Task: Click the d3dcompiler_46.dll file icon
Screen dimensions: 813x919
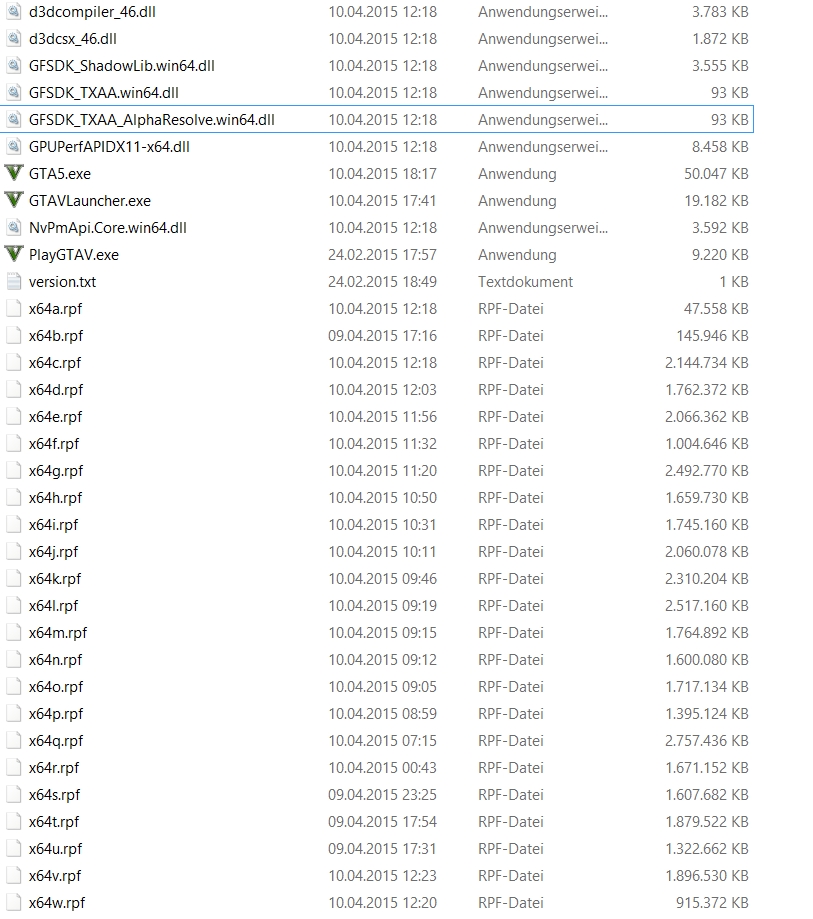Action: coord(13,12)
